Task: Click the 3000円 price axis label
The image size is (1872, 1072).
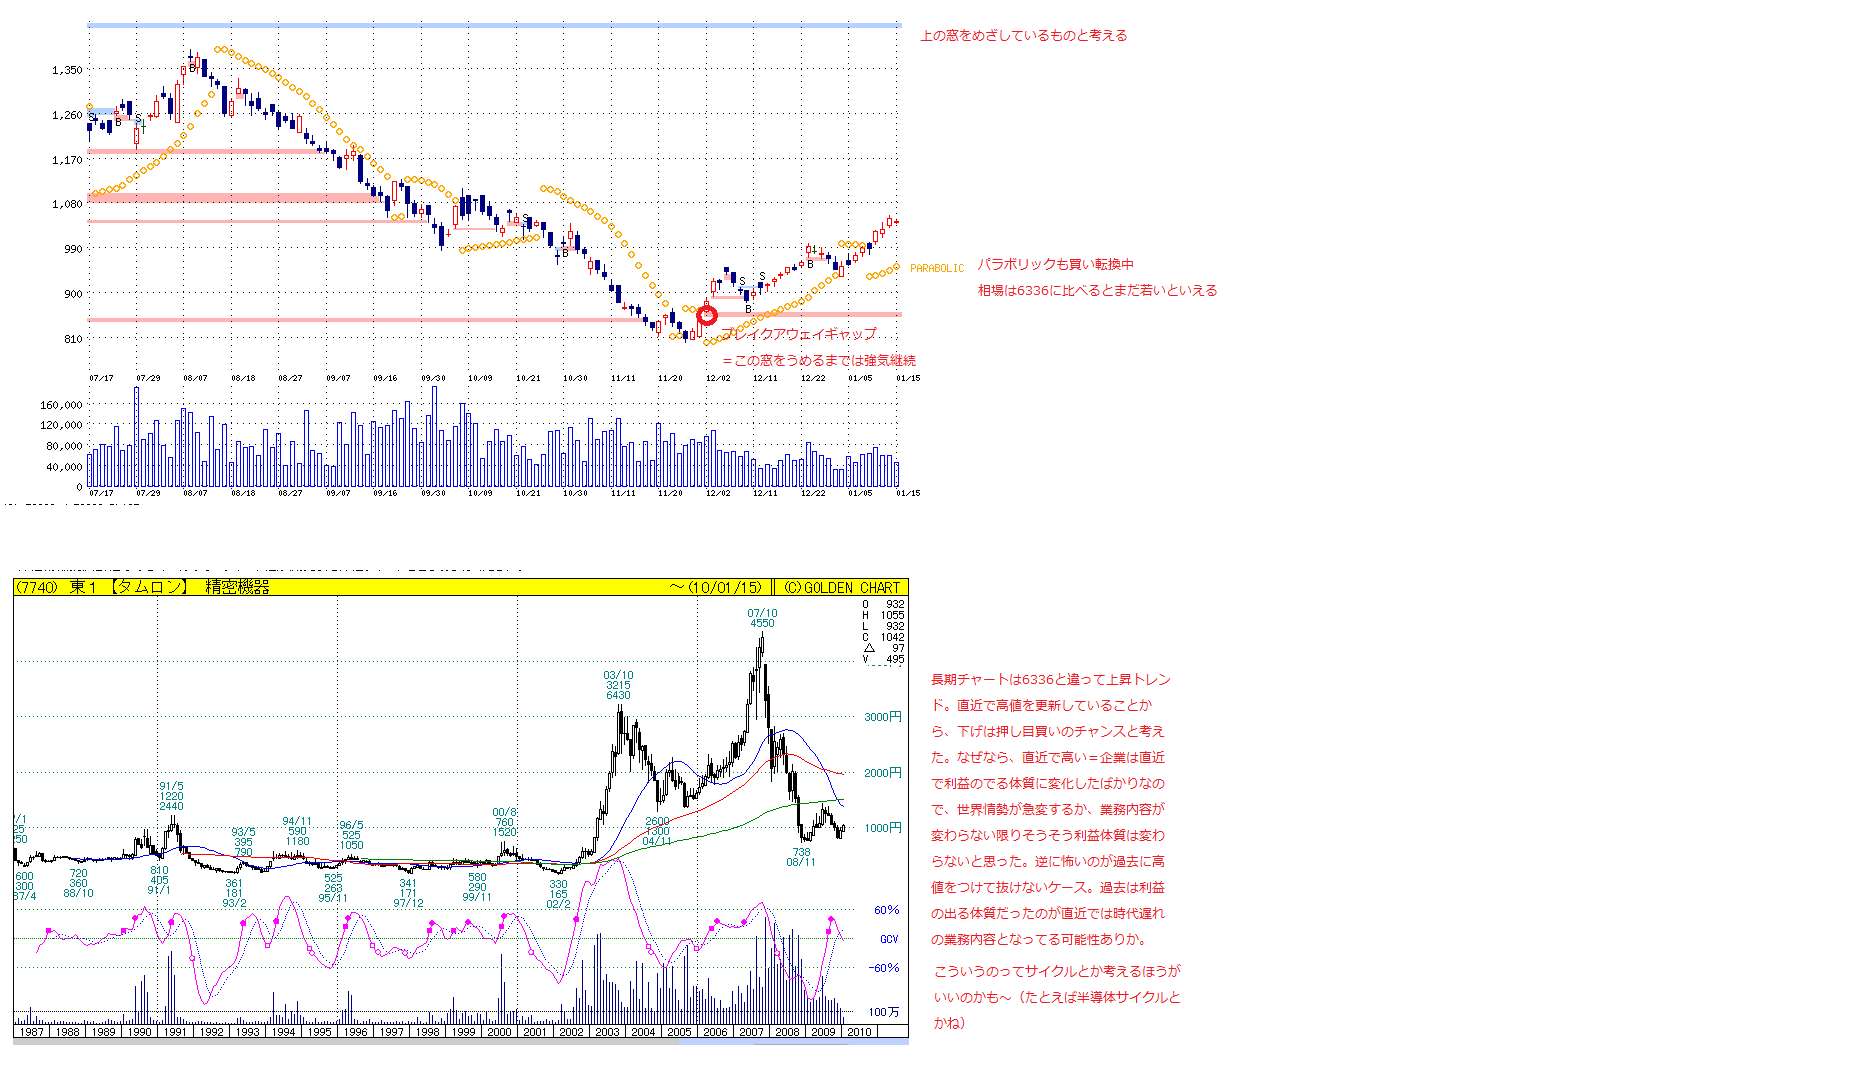Action: (x=883, y=717)
